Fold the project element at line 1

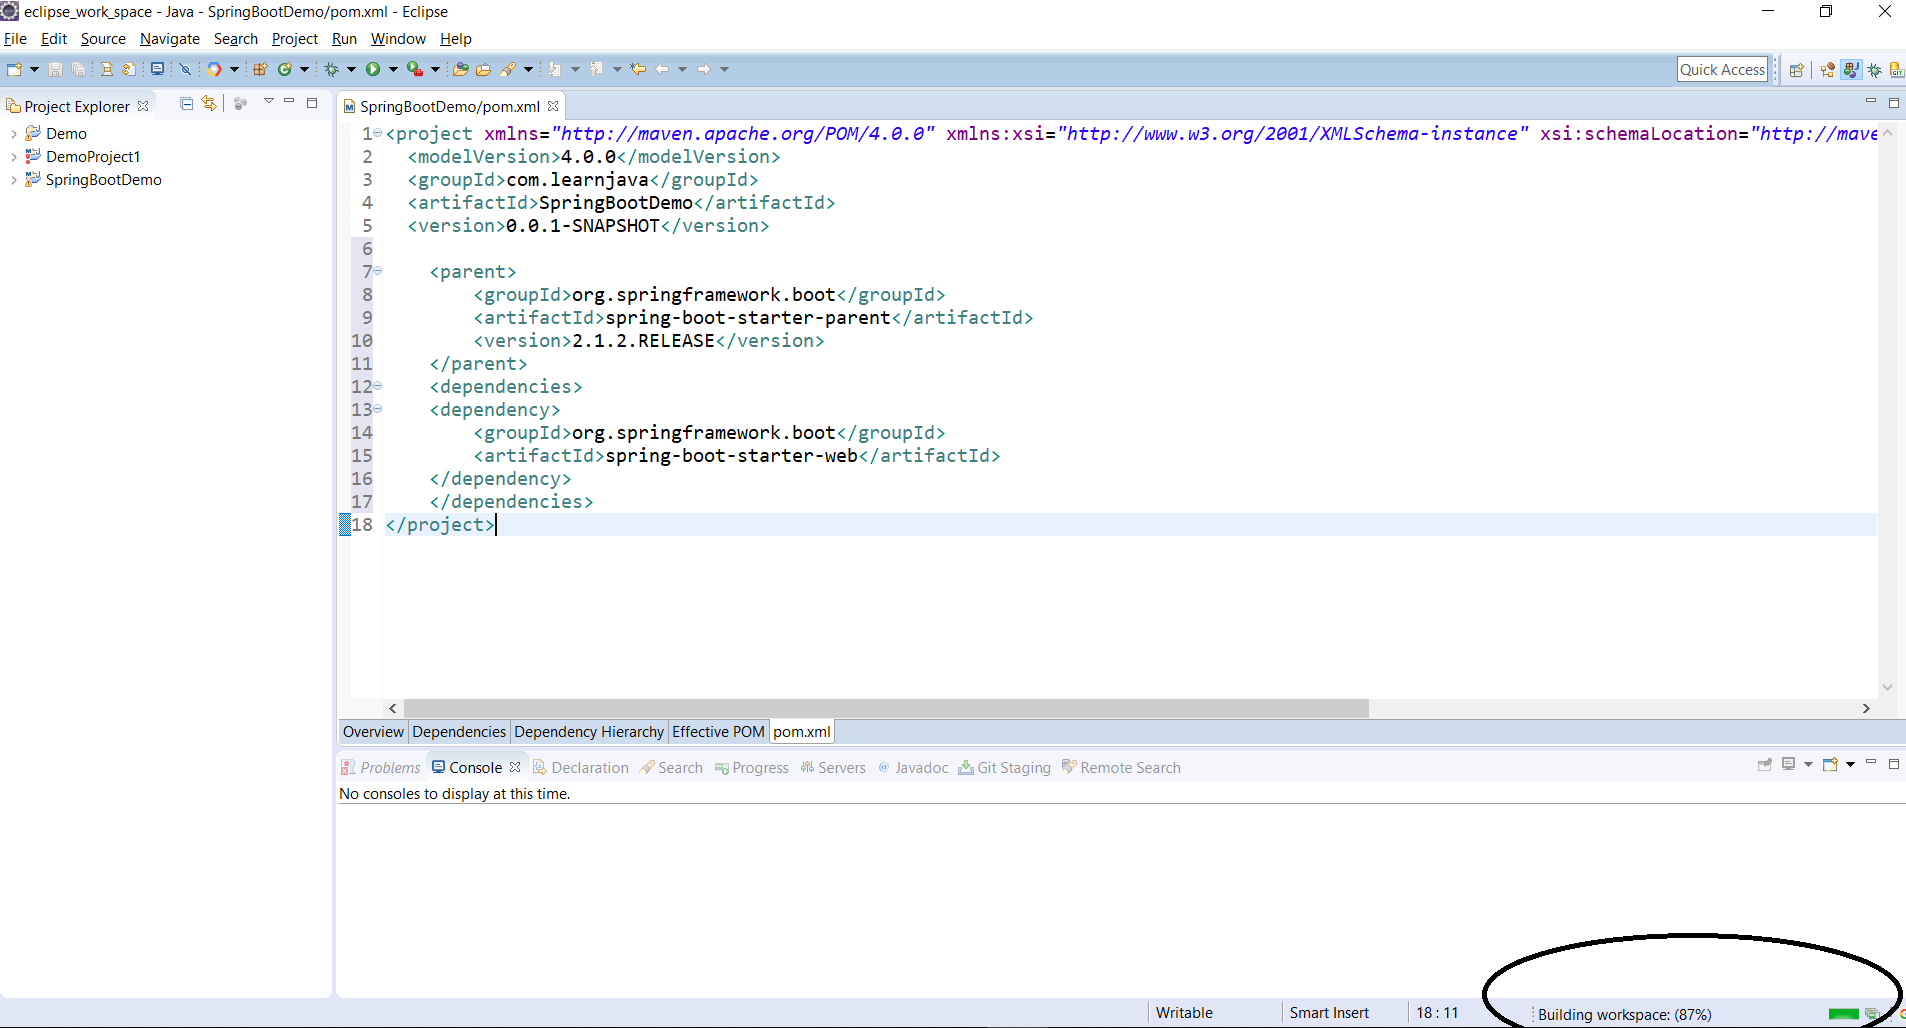click(378, 133)
